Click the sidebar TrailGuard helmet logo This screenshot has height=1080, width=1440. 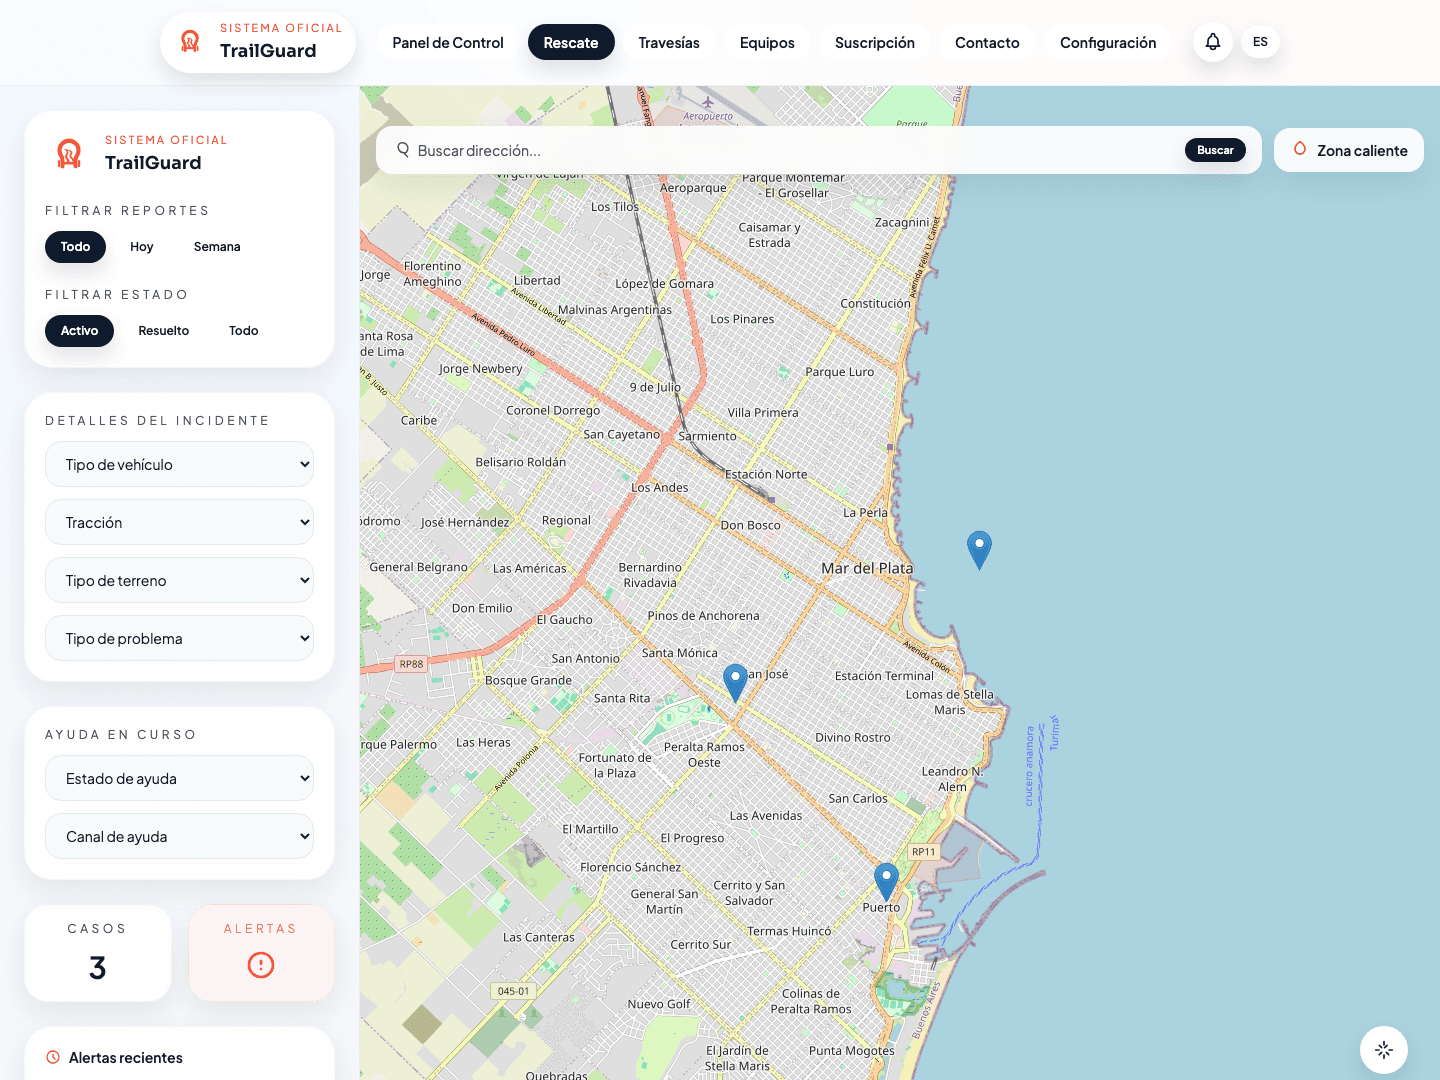point(69,153)
